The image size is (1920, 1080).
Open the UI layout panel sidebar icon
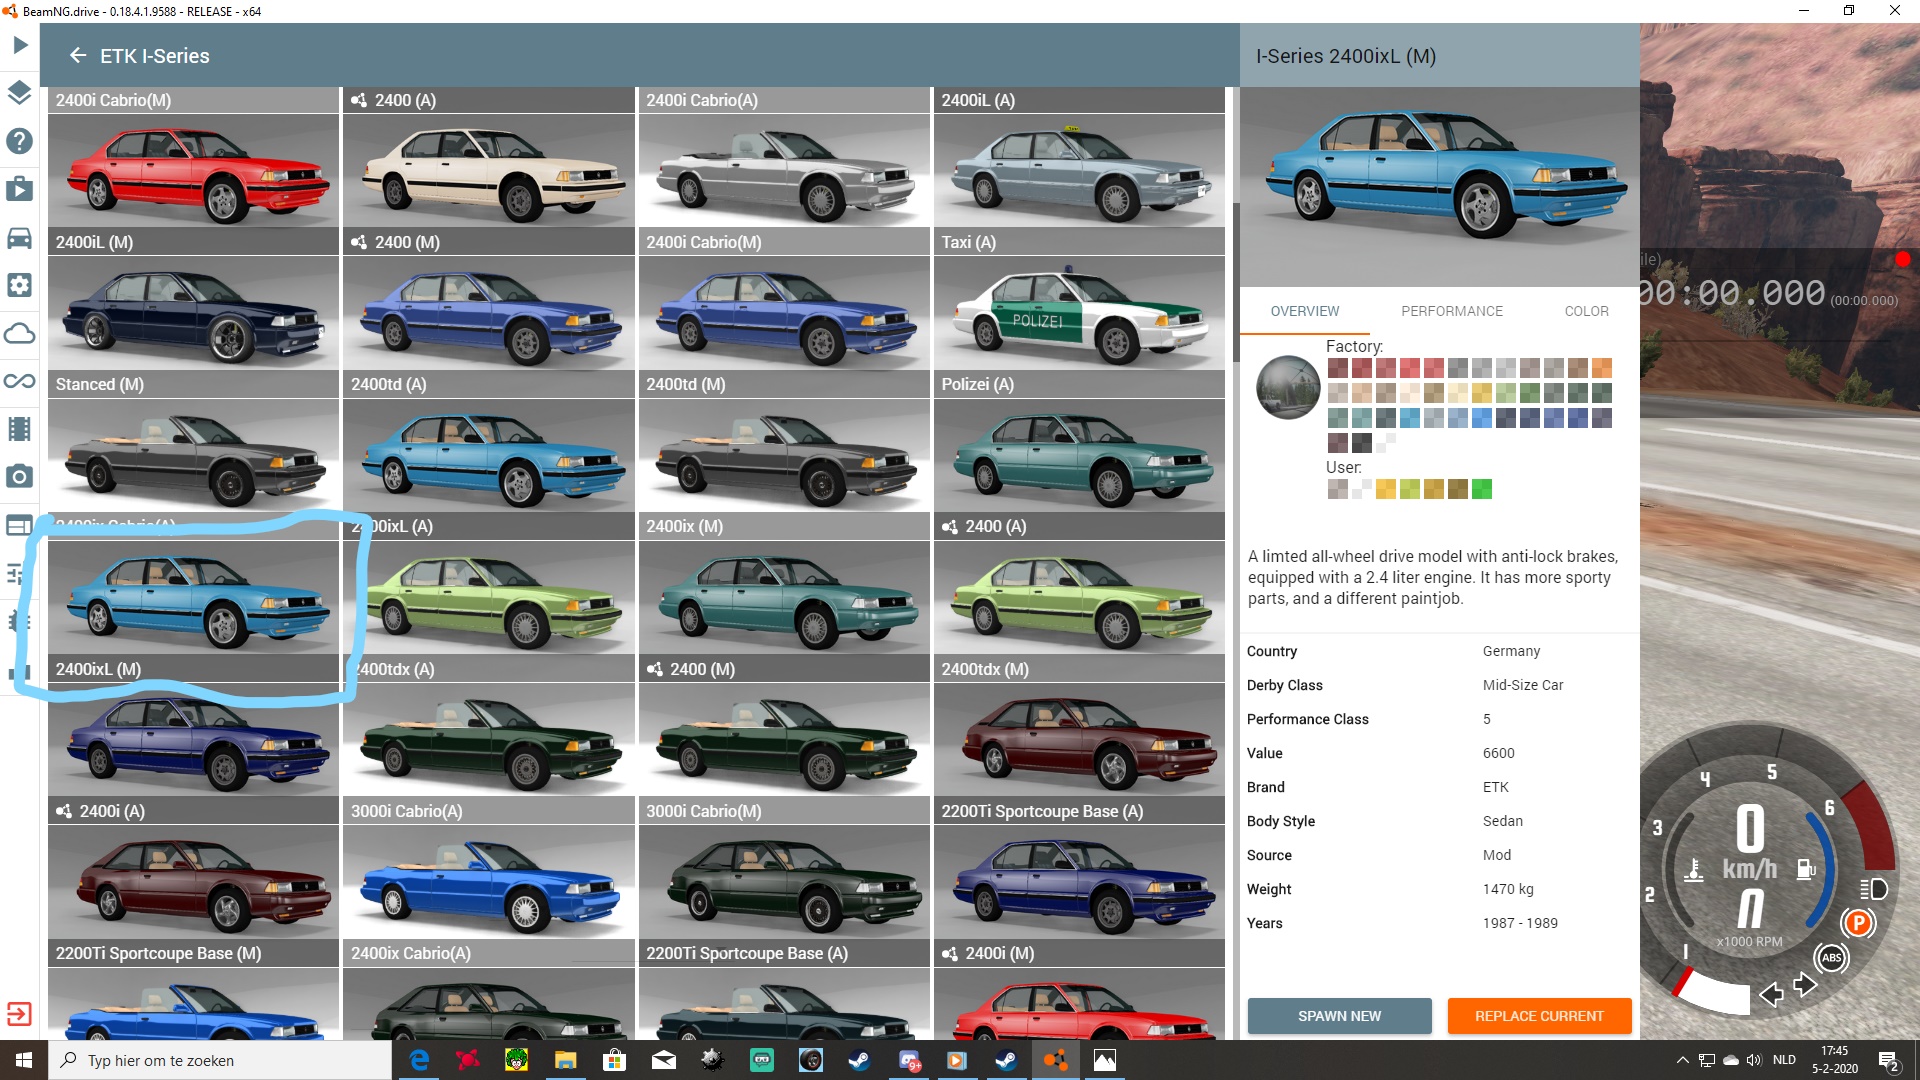[20, 525]
